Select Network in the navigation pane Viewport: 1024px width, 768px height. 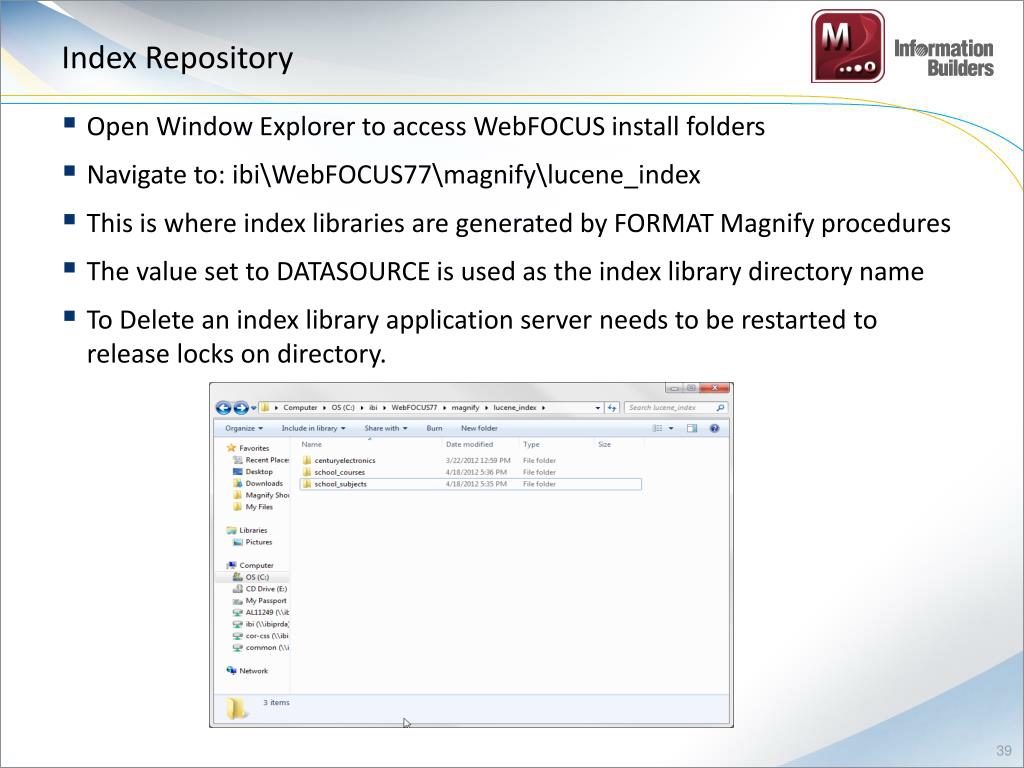point(253,671)
